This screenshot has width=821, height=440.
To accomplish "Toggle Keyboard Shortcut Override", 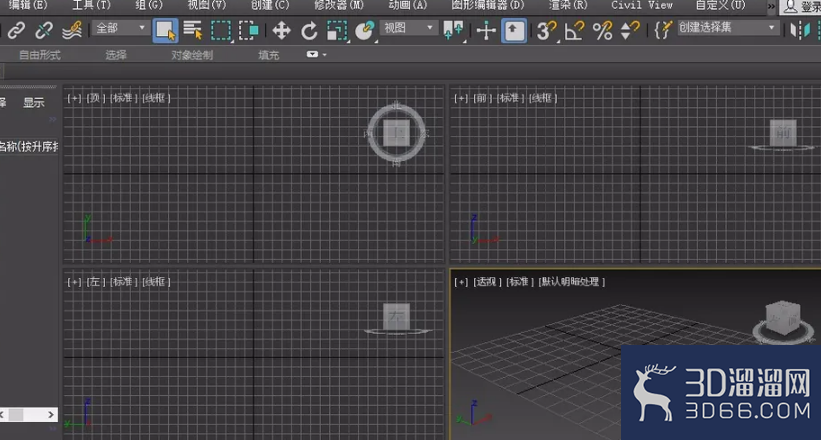I will [x=514, y=30].
